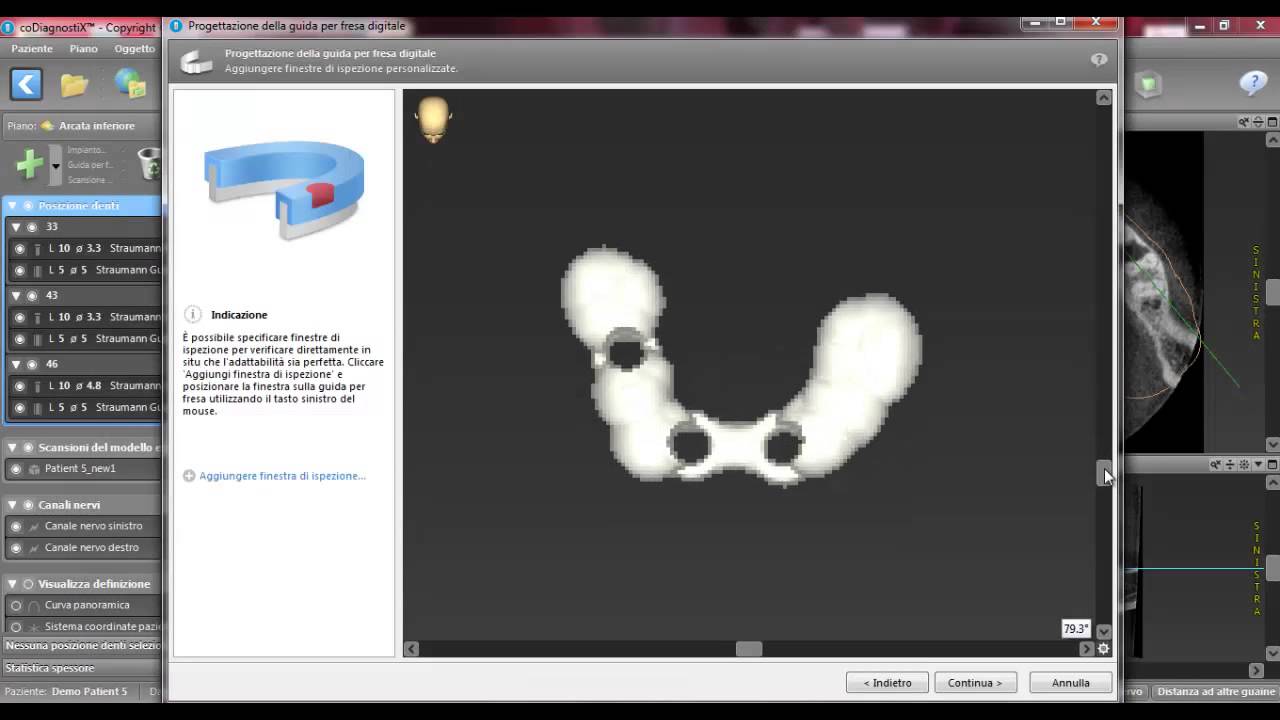Click the Annulla button
1280x720 pixels.
[x=1071, y=683]
